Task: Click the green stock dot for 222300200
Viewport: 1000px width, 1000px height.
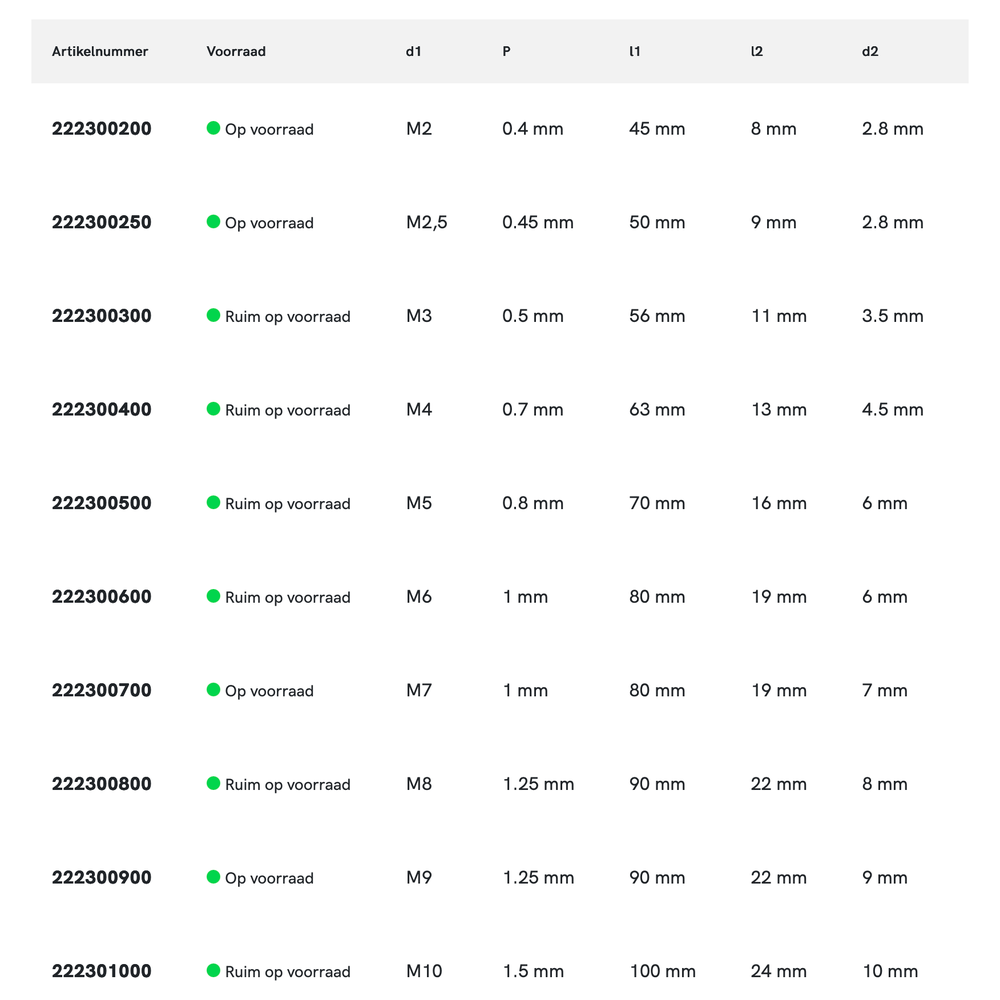Action: [x=213, y=128]
